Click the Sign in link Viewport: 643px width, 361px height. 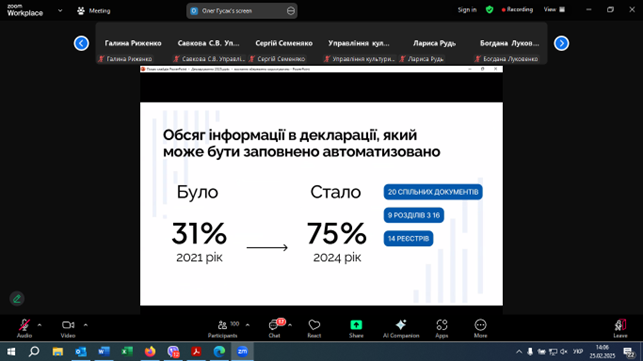[467, 9]
